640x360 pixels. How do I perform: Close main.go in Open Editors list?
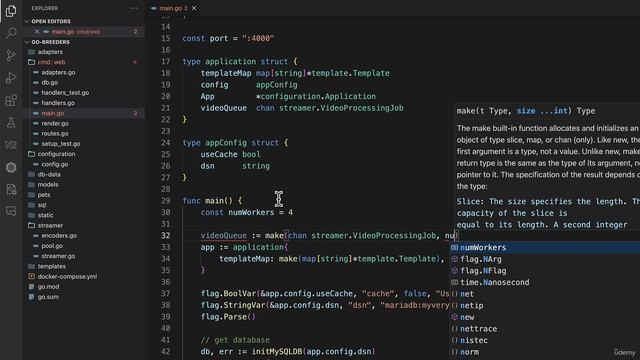click(37, 31)
